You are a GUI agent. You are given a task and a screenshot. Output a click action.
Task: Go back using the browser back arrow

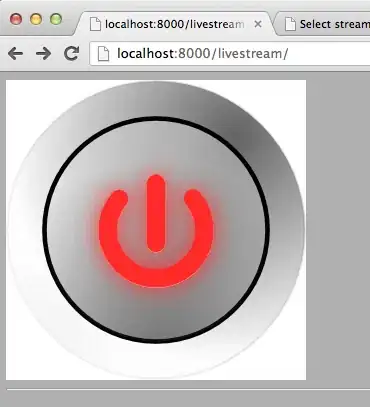[x=15, y=53]
